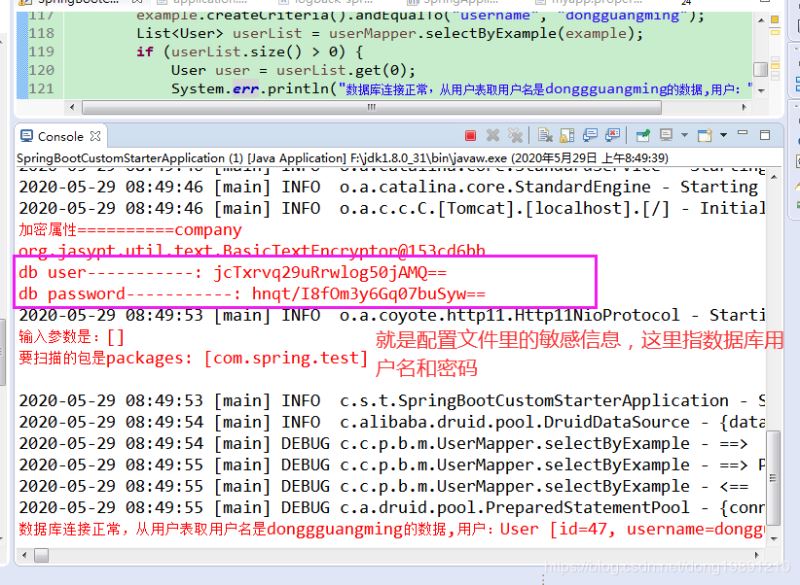Click the console vertical scrollbar up arrow
800x585 pixels.
click(774, 177)
